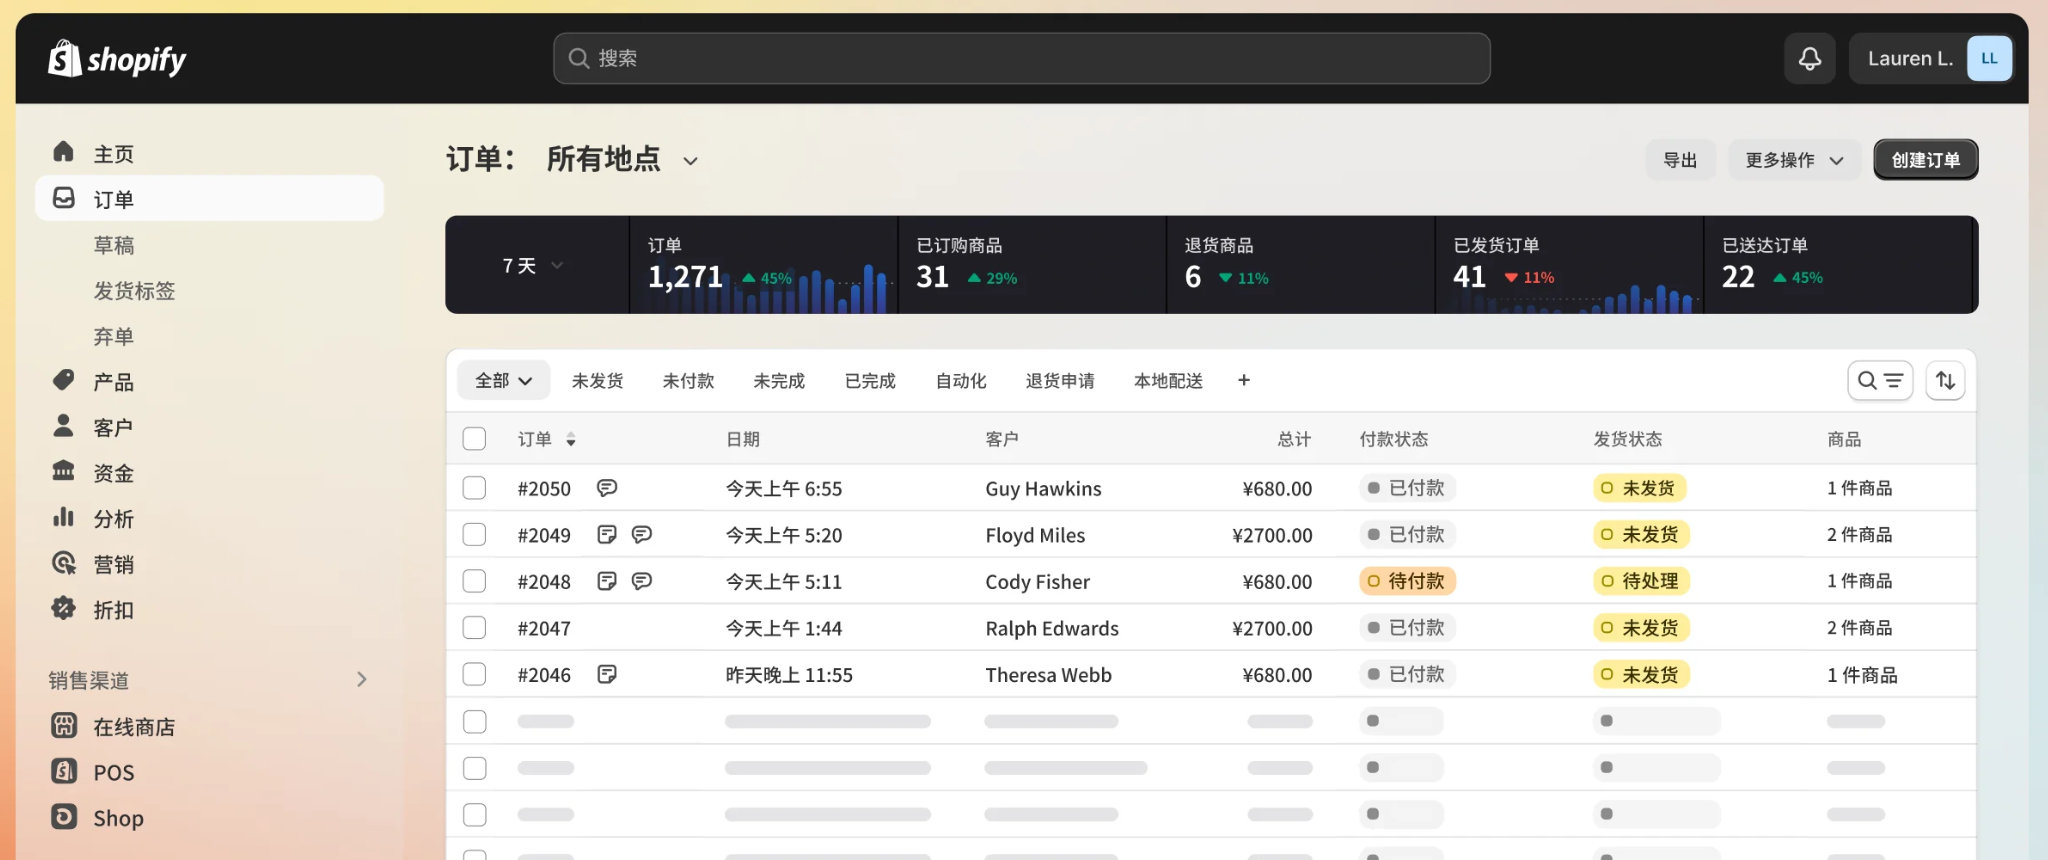The width and height of the screenshot is (2048, 860).
Task: Click the finance bank icon
Action: (64, 471)
